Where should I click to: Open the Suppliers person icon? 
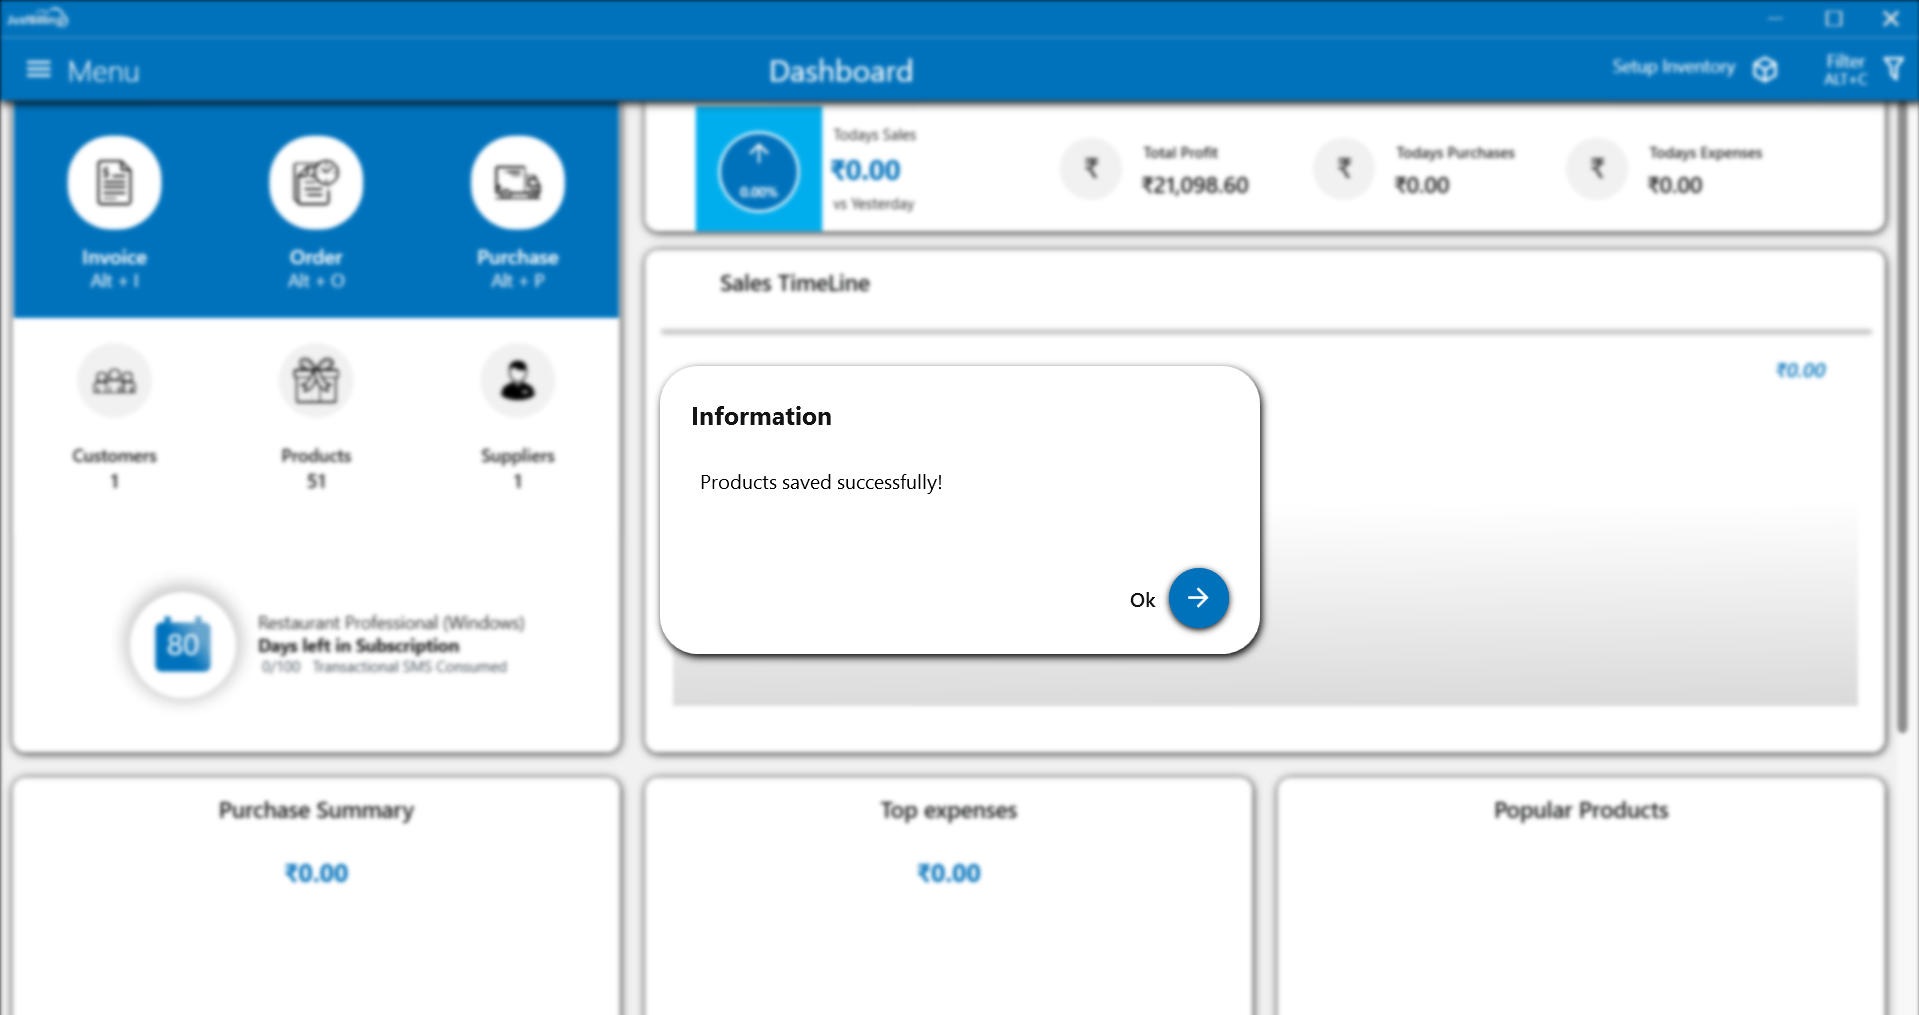[x=517, y=381]
